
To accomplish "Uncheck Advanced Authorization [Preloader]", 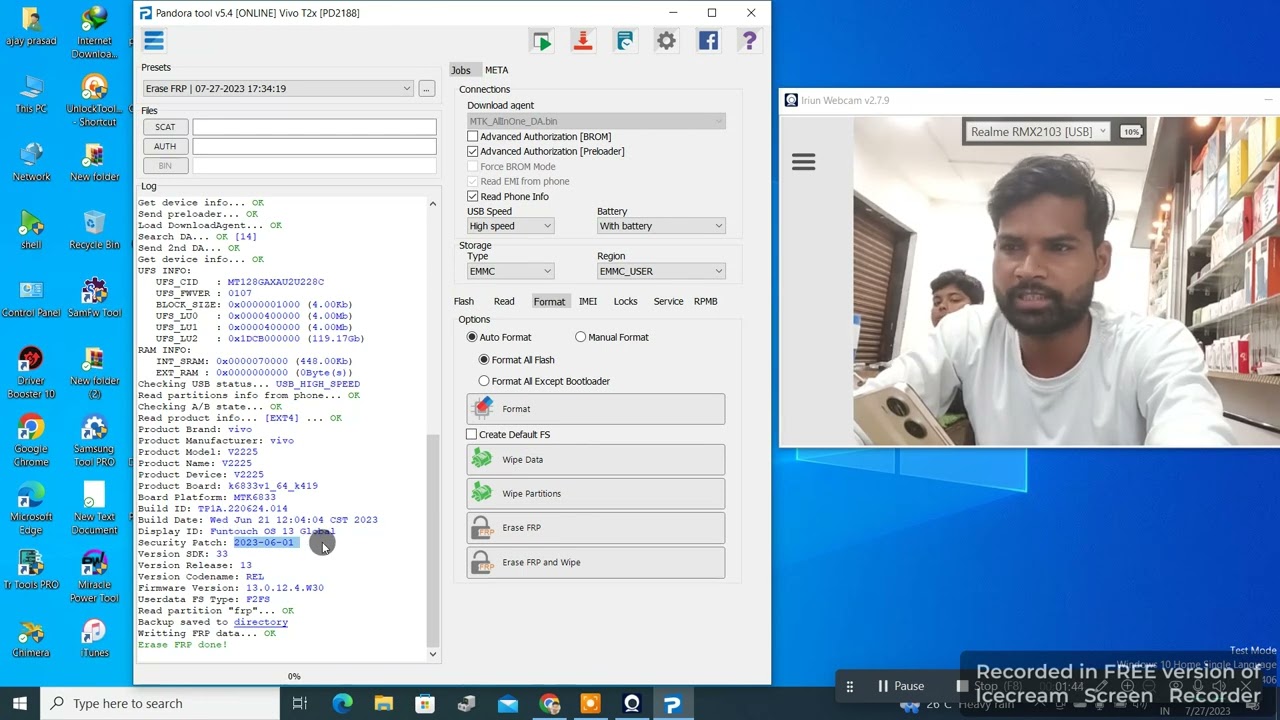I will pos(472,152).
